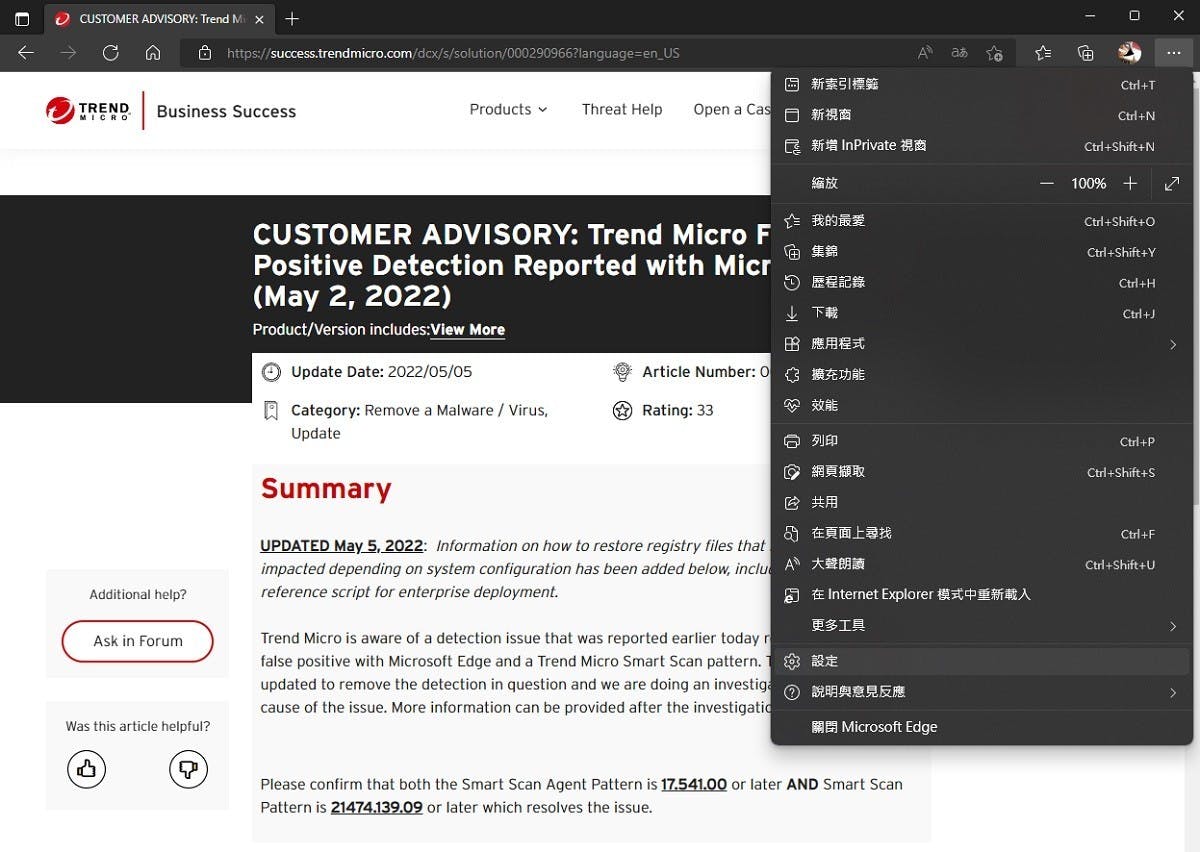Enter full screen from zoom row
The image size is (1200, 852).
coord(1172,184)
